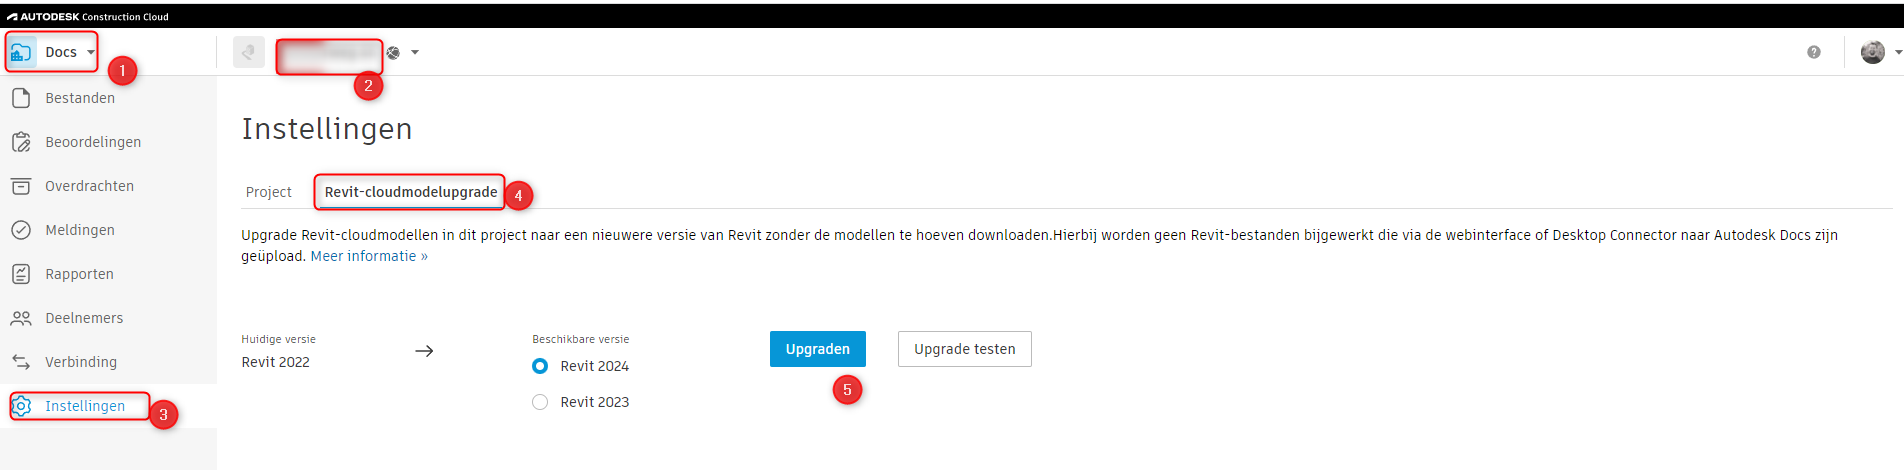
Task: Click the back arrow icon beside the project name
Action: click(249, 52)
